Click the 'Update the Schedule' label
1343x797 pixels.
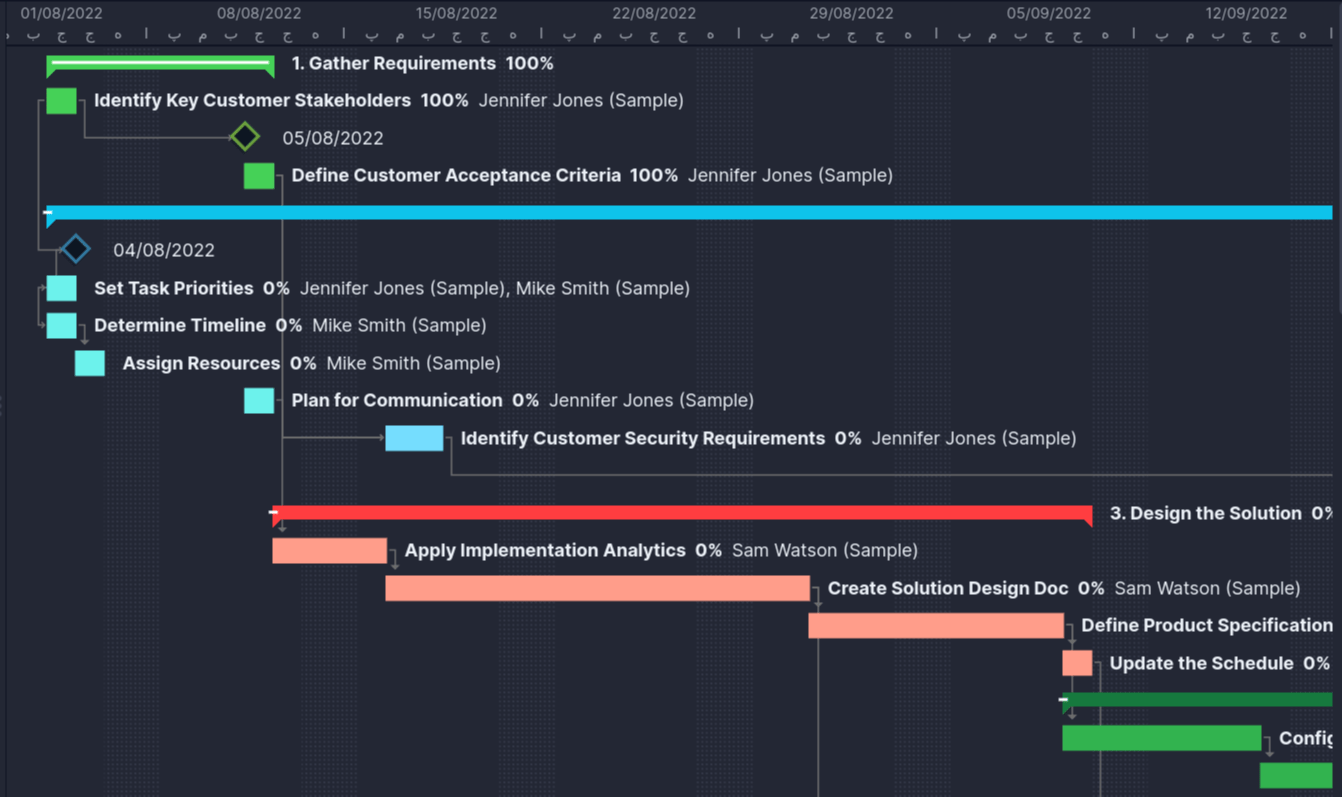(1202, 663)
